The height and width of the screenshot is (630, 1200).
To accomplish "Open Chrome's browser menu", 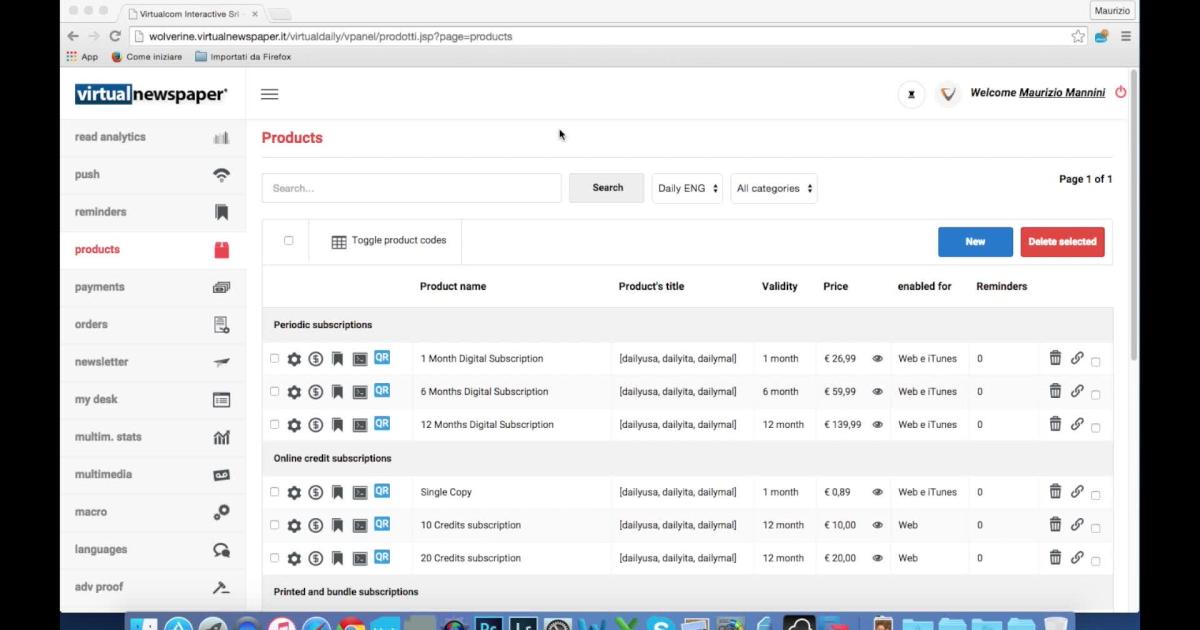I will 1126,36.
